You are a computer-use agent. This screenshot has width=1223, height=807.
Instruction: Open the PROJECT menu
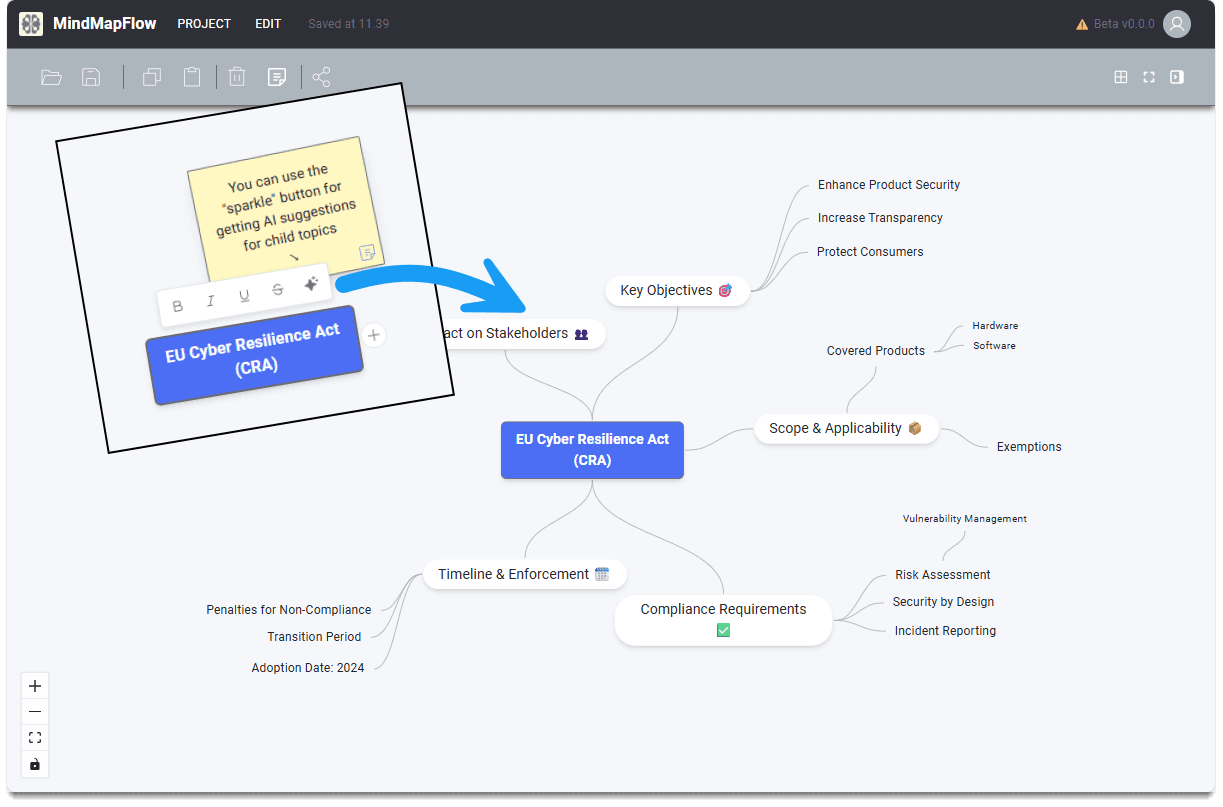204,23
